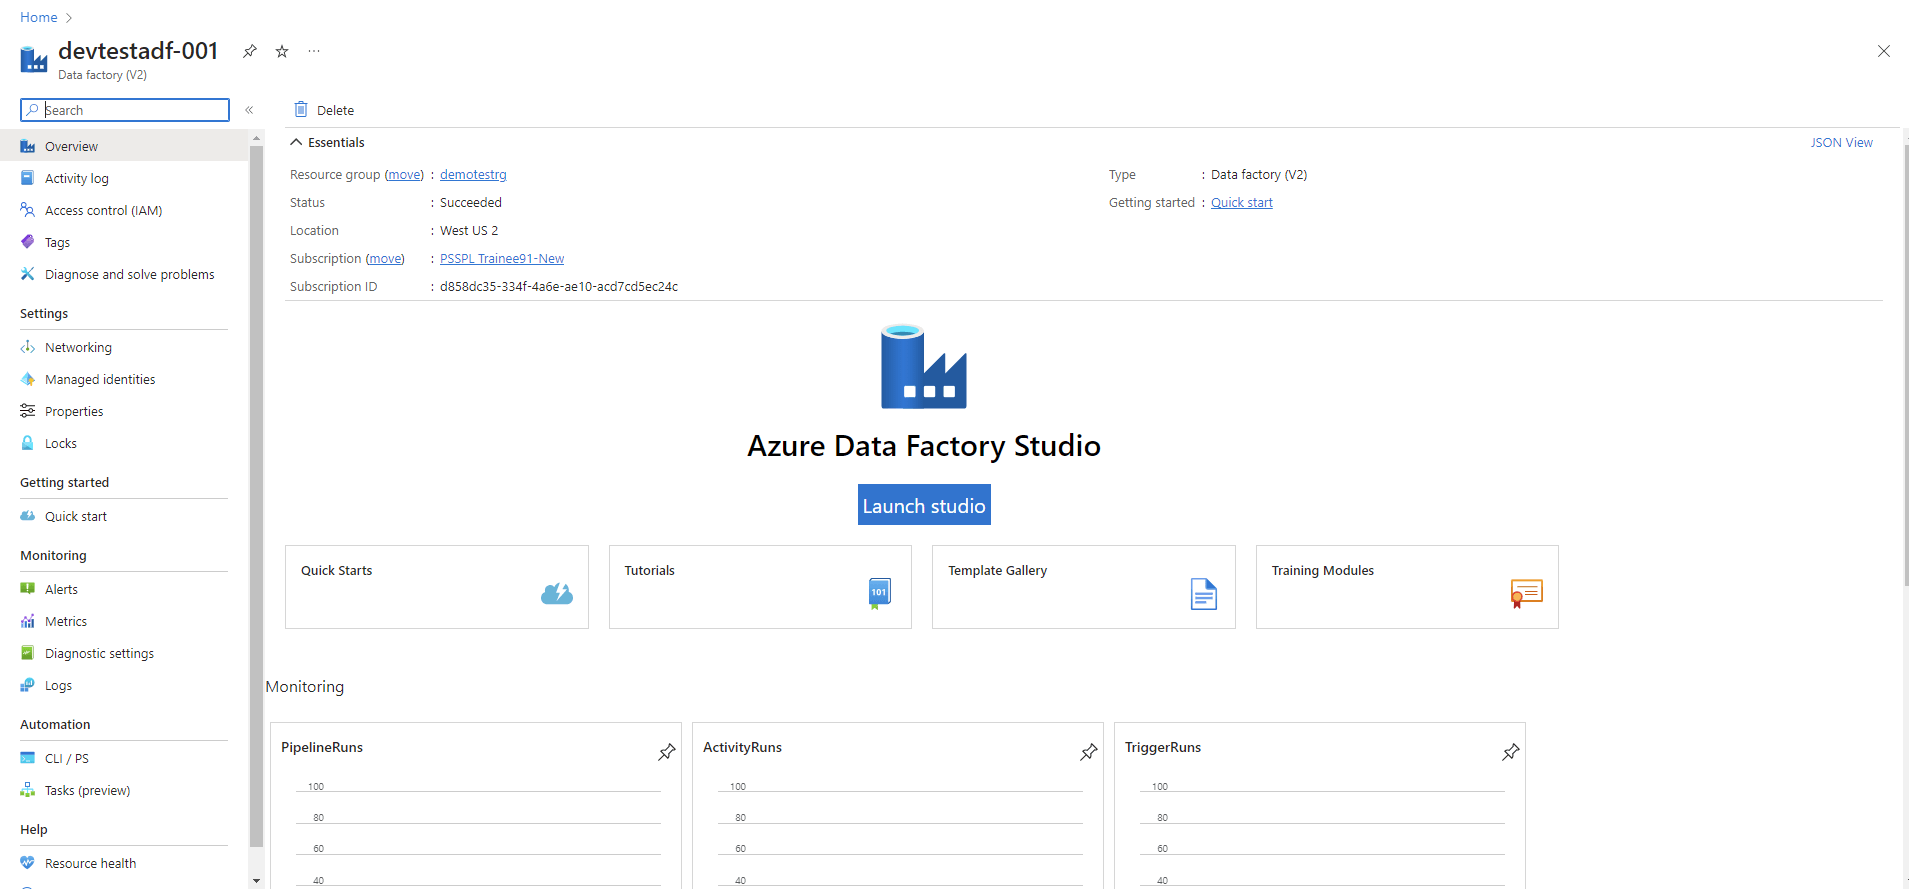Image resolution: width=1909 pixels, height=889 pixels.
Task: Open the Template Gallery card
Action: click(1083, 587)
